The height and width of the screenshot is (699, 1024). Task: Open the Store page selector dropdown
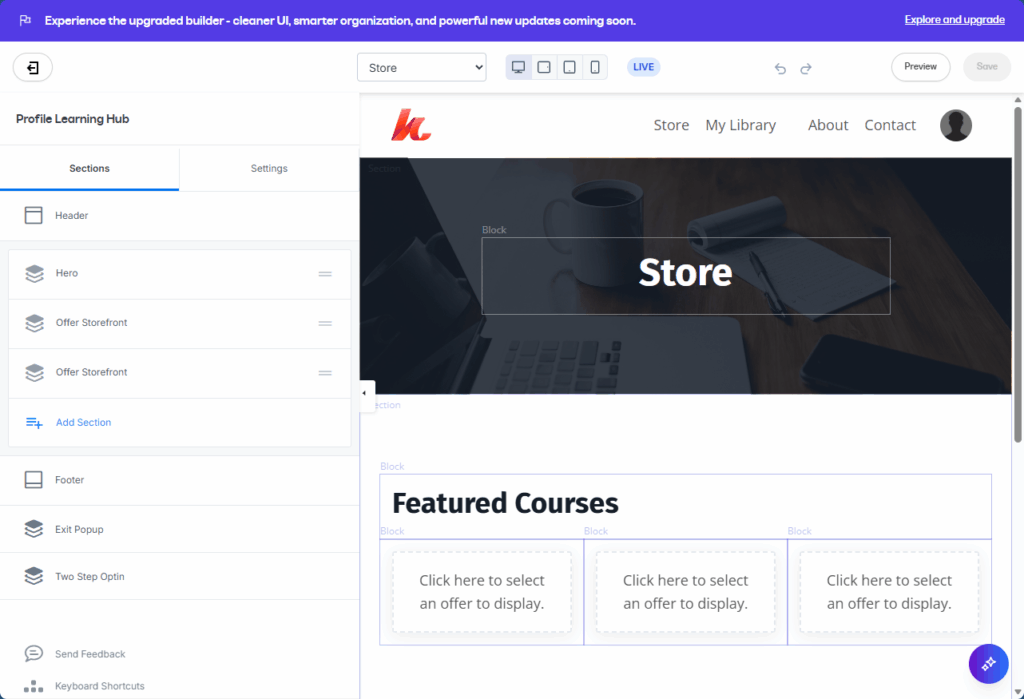point(421,67)
